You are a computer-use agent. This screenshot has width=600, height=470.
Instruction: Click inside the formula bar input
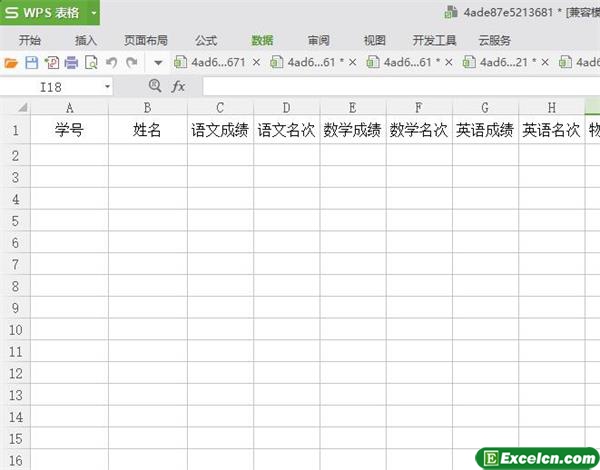click(401, 86)
